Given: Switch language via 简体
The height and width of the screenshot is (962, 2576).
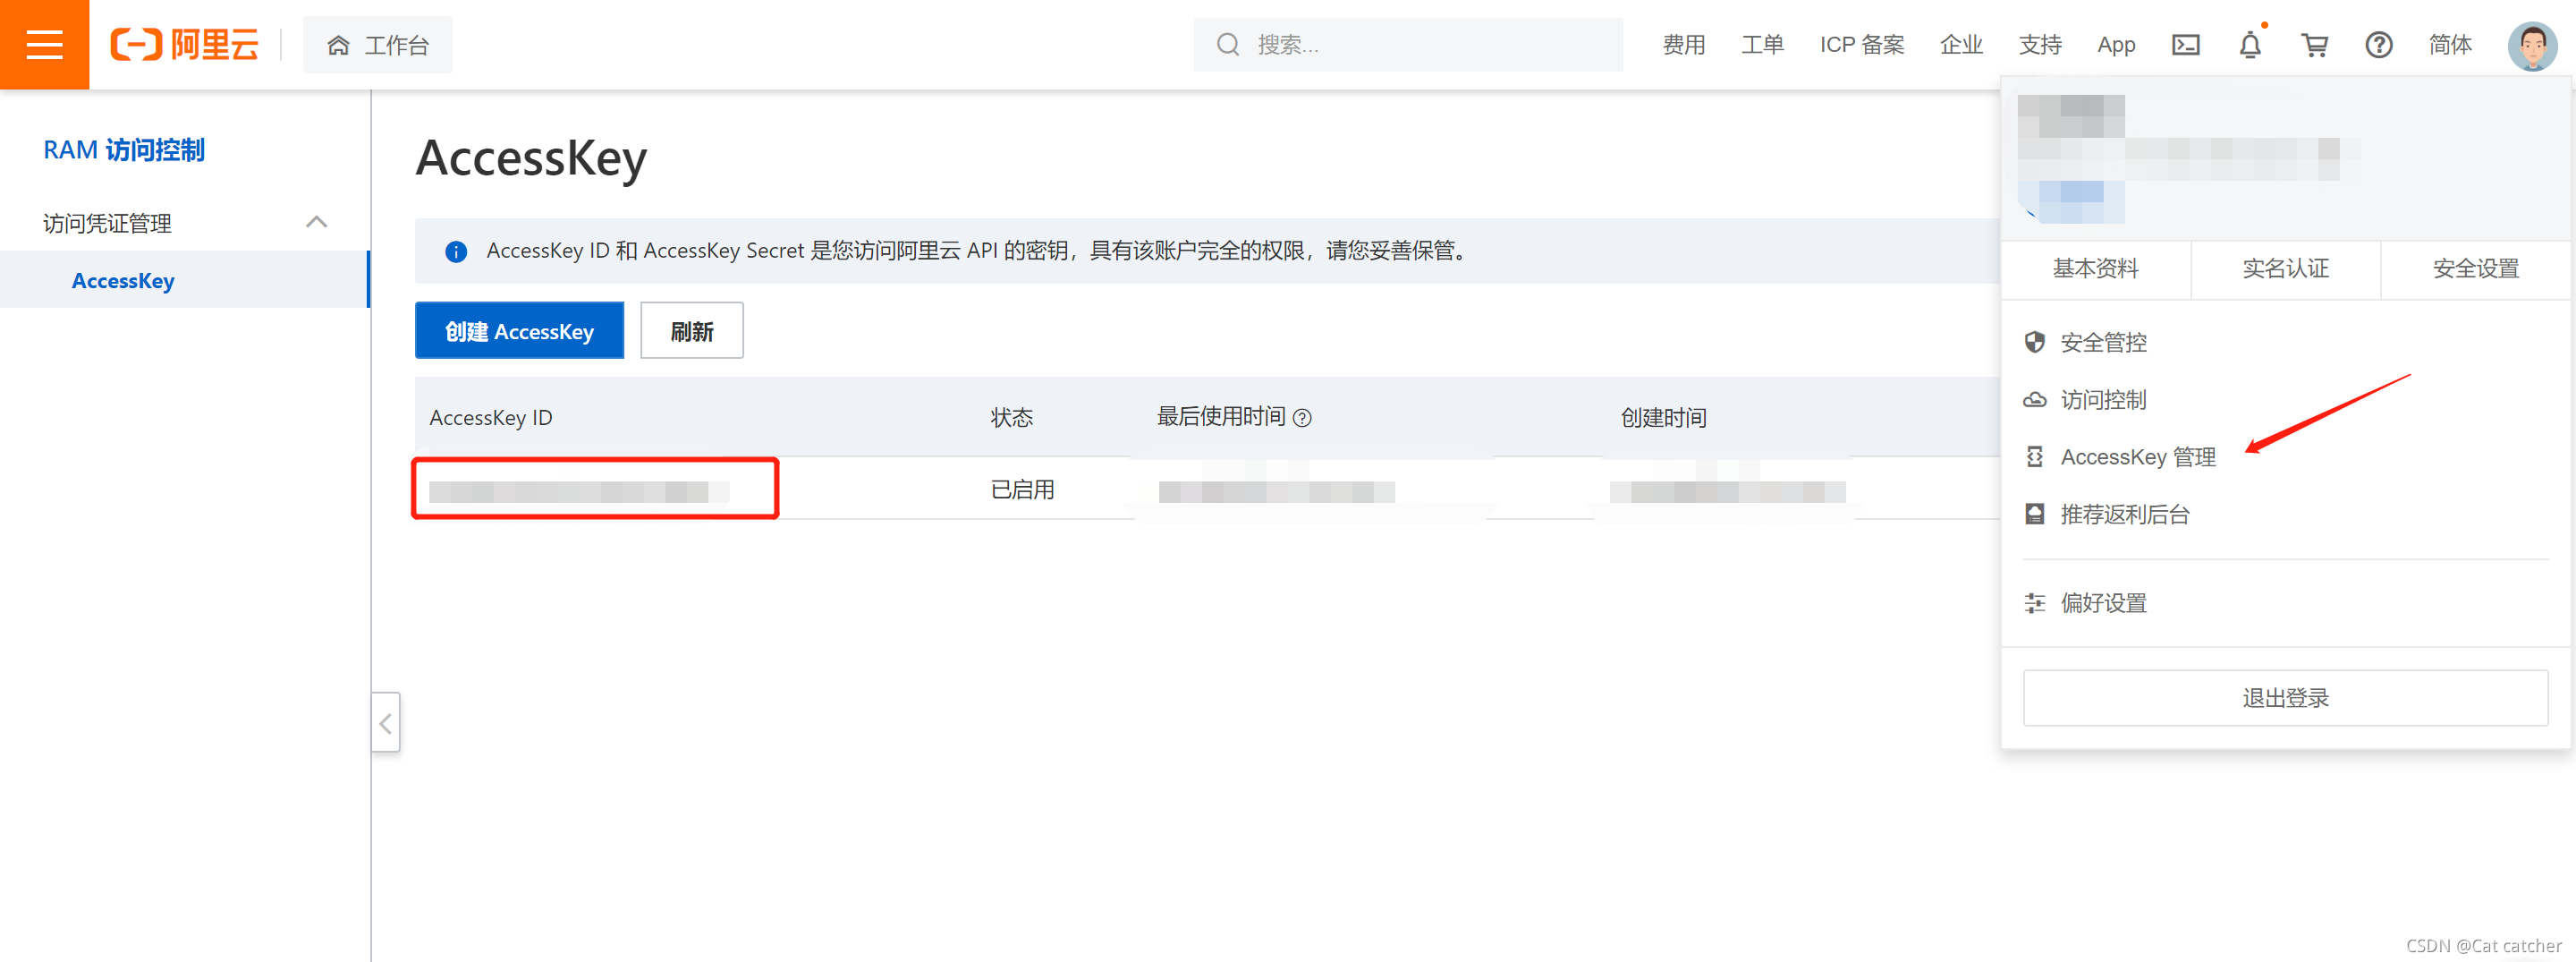Looking at the screenshot, I should click(2450, 45).
